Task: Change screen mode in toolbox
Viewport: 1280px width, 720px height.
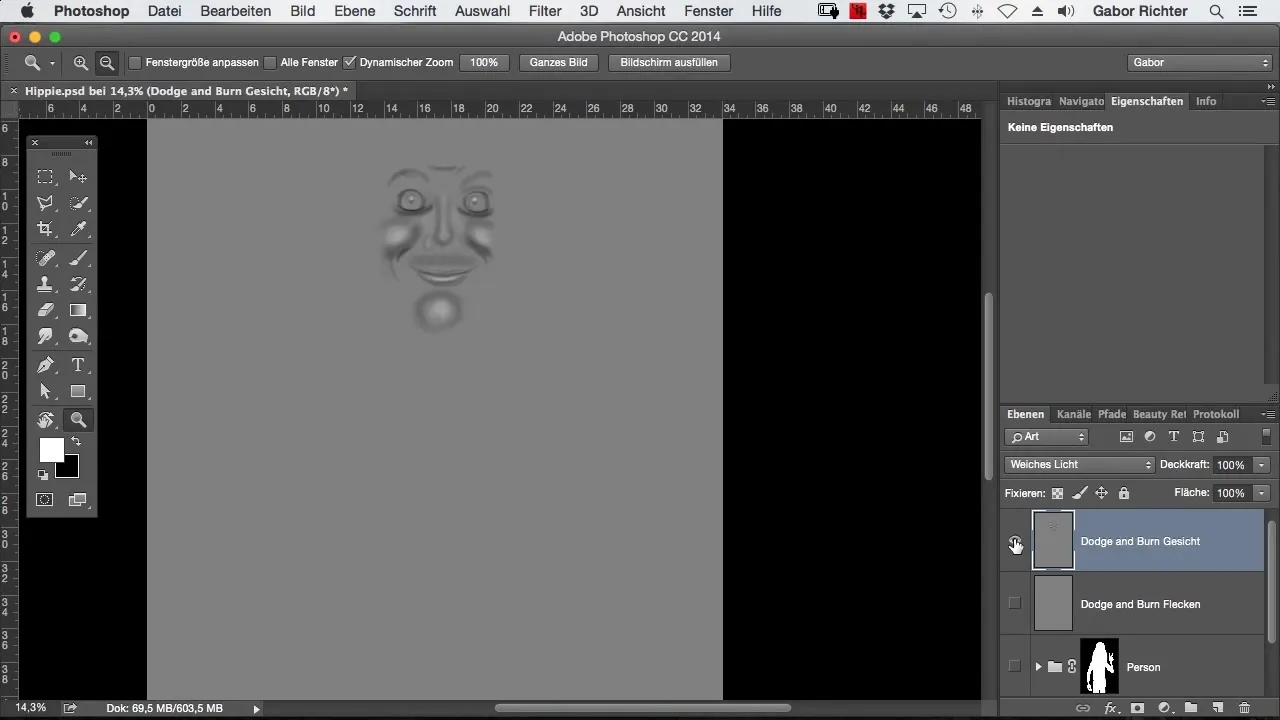Action: [78, 499]
